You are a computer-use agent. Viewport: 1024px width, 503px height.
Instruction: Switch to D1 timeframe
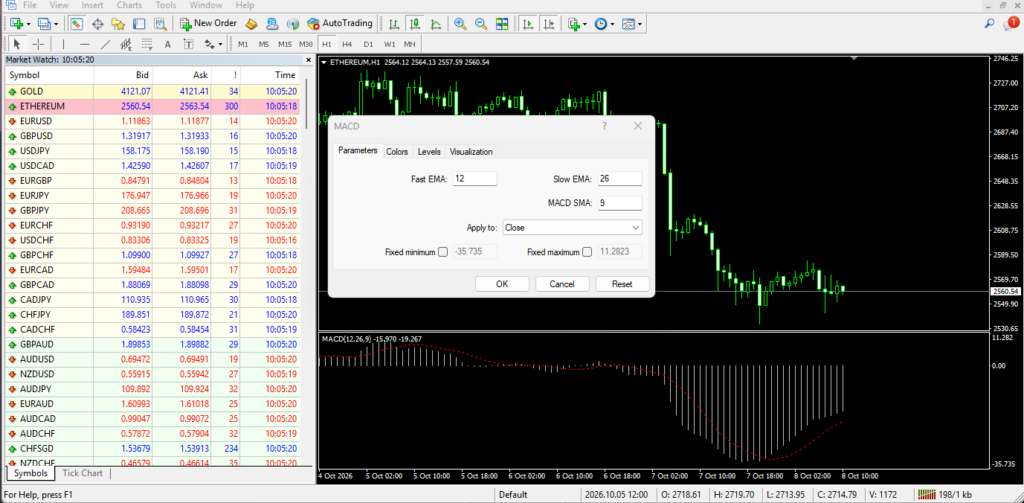368,44
